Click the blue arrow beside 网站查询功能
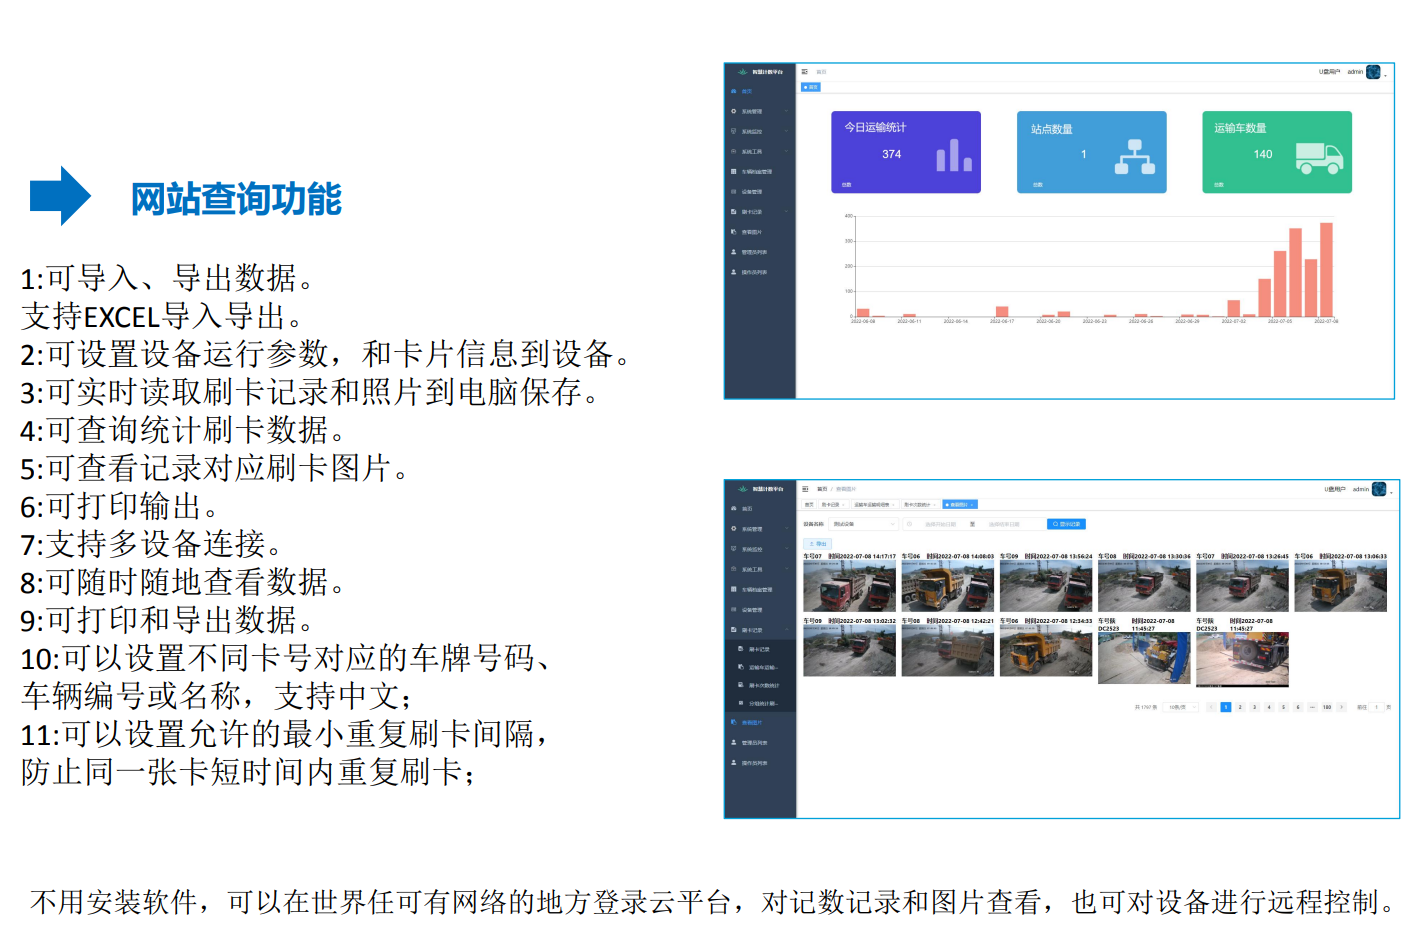Image resolution: width=1402 pixels, height=940 pixels. [x=60, y=196]
